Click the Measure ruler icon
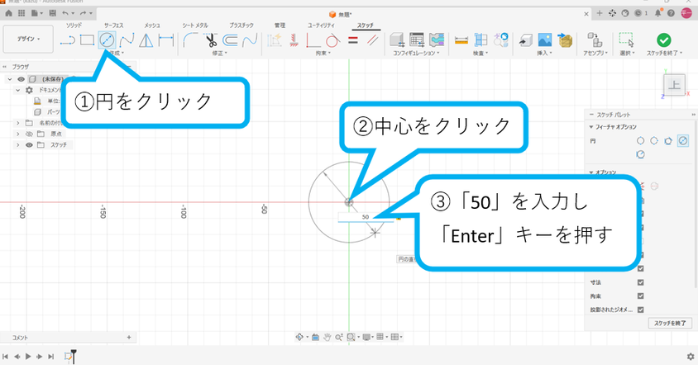Image resolution: width=698 pixels, height=365 pixels. click(462, 41)
